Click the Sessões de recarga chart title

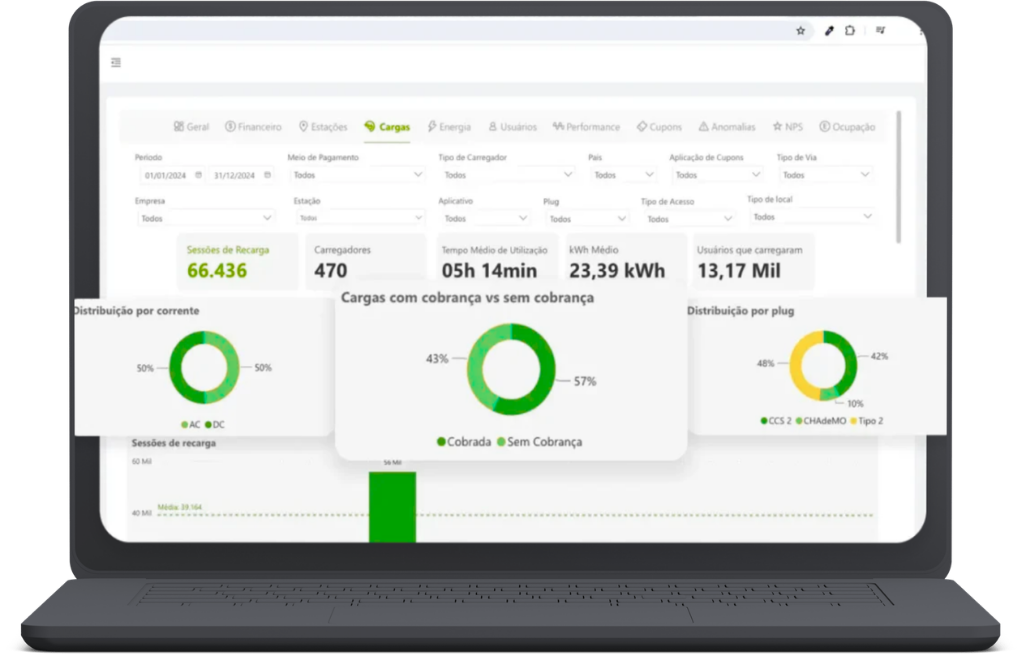tap(173, 443)
